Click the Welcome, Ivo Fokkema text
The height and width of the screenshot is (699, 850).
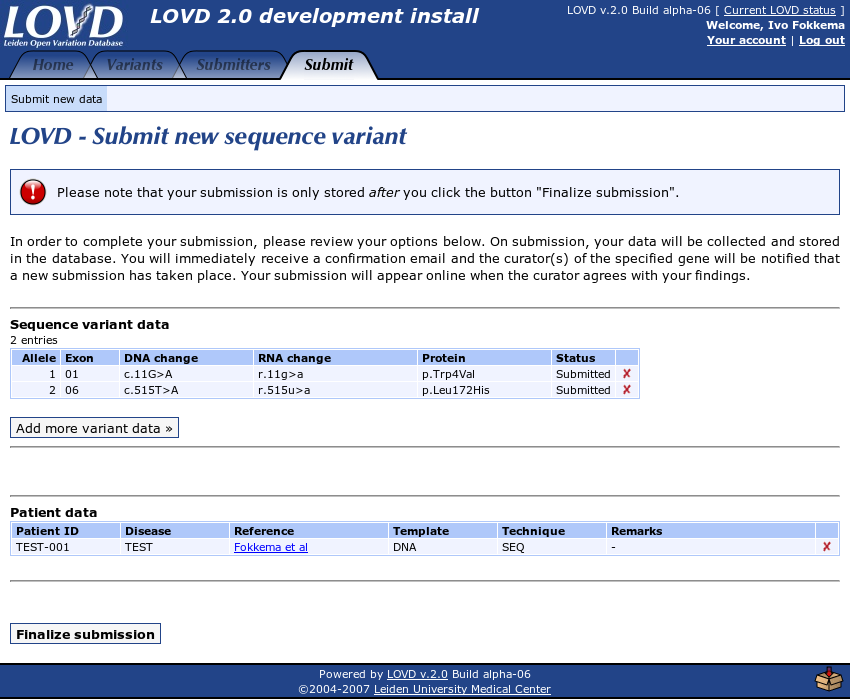click(x=775, y=25)
